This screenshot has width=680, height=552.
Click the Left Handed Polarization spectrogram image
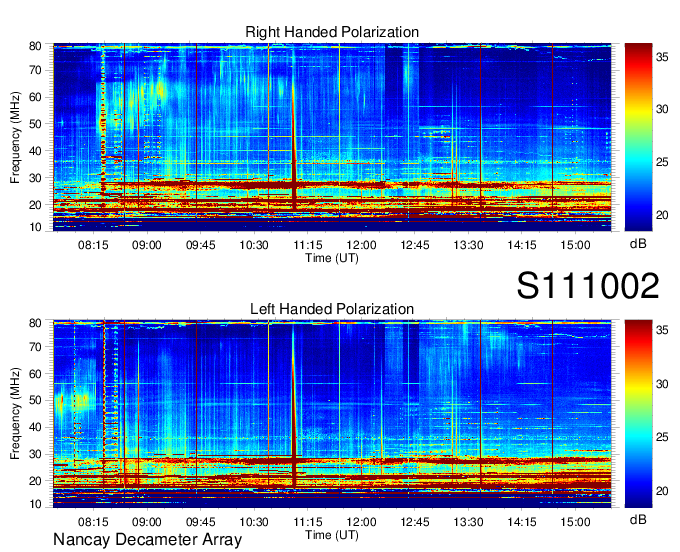pos(332,414)
